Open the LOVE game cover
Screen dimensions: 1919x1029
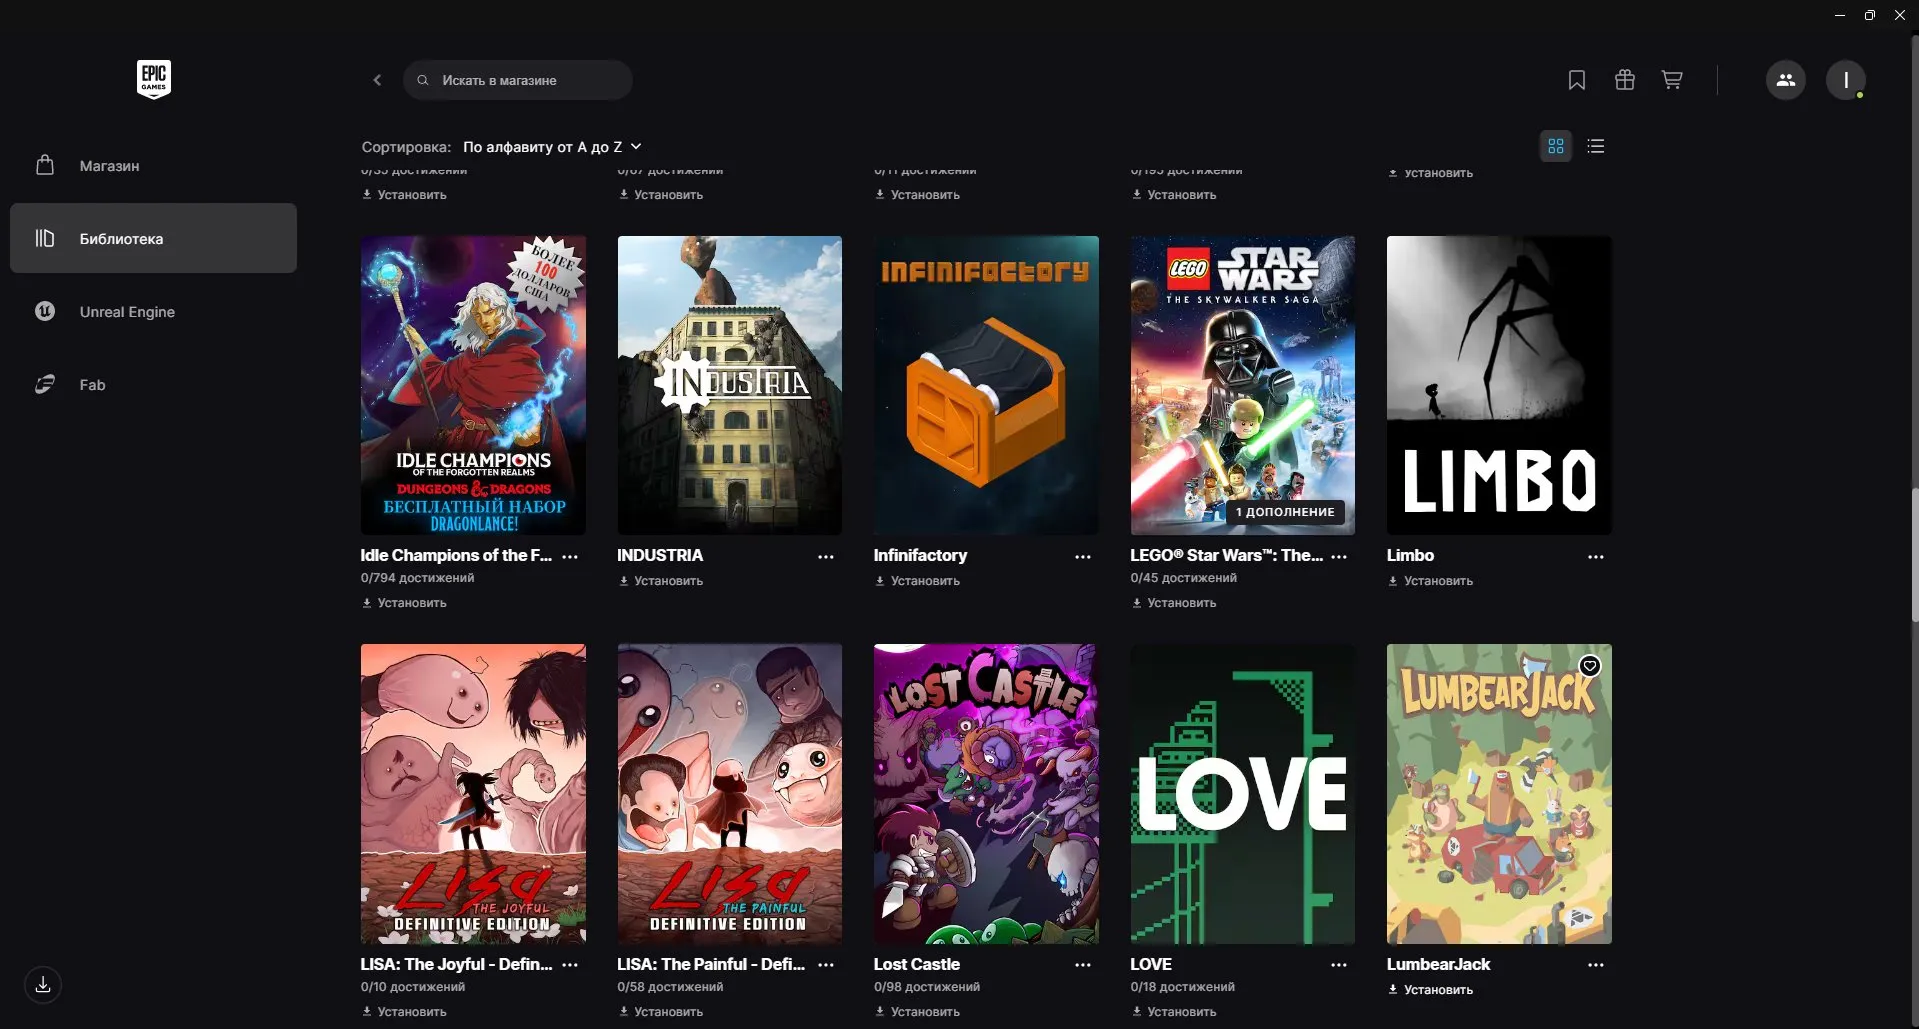coord(1243,794)
